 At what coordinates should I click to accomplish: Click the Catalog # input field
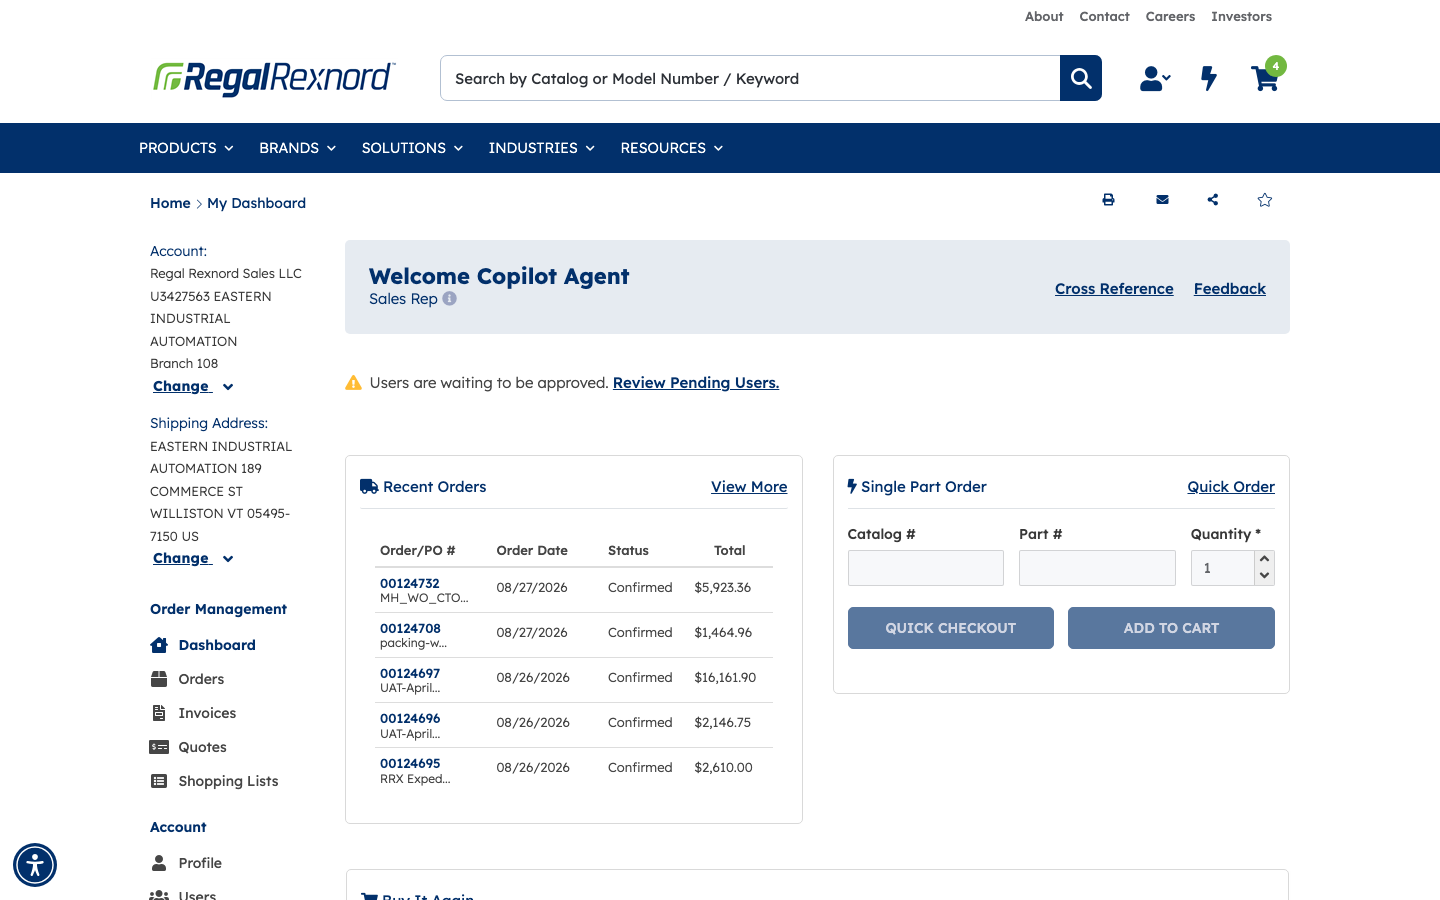926,568
